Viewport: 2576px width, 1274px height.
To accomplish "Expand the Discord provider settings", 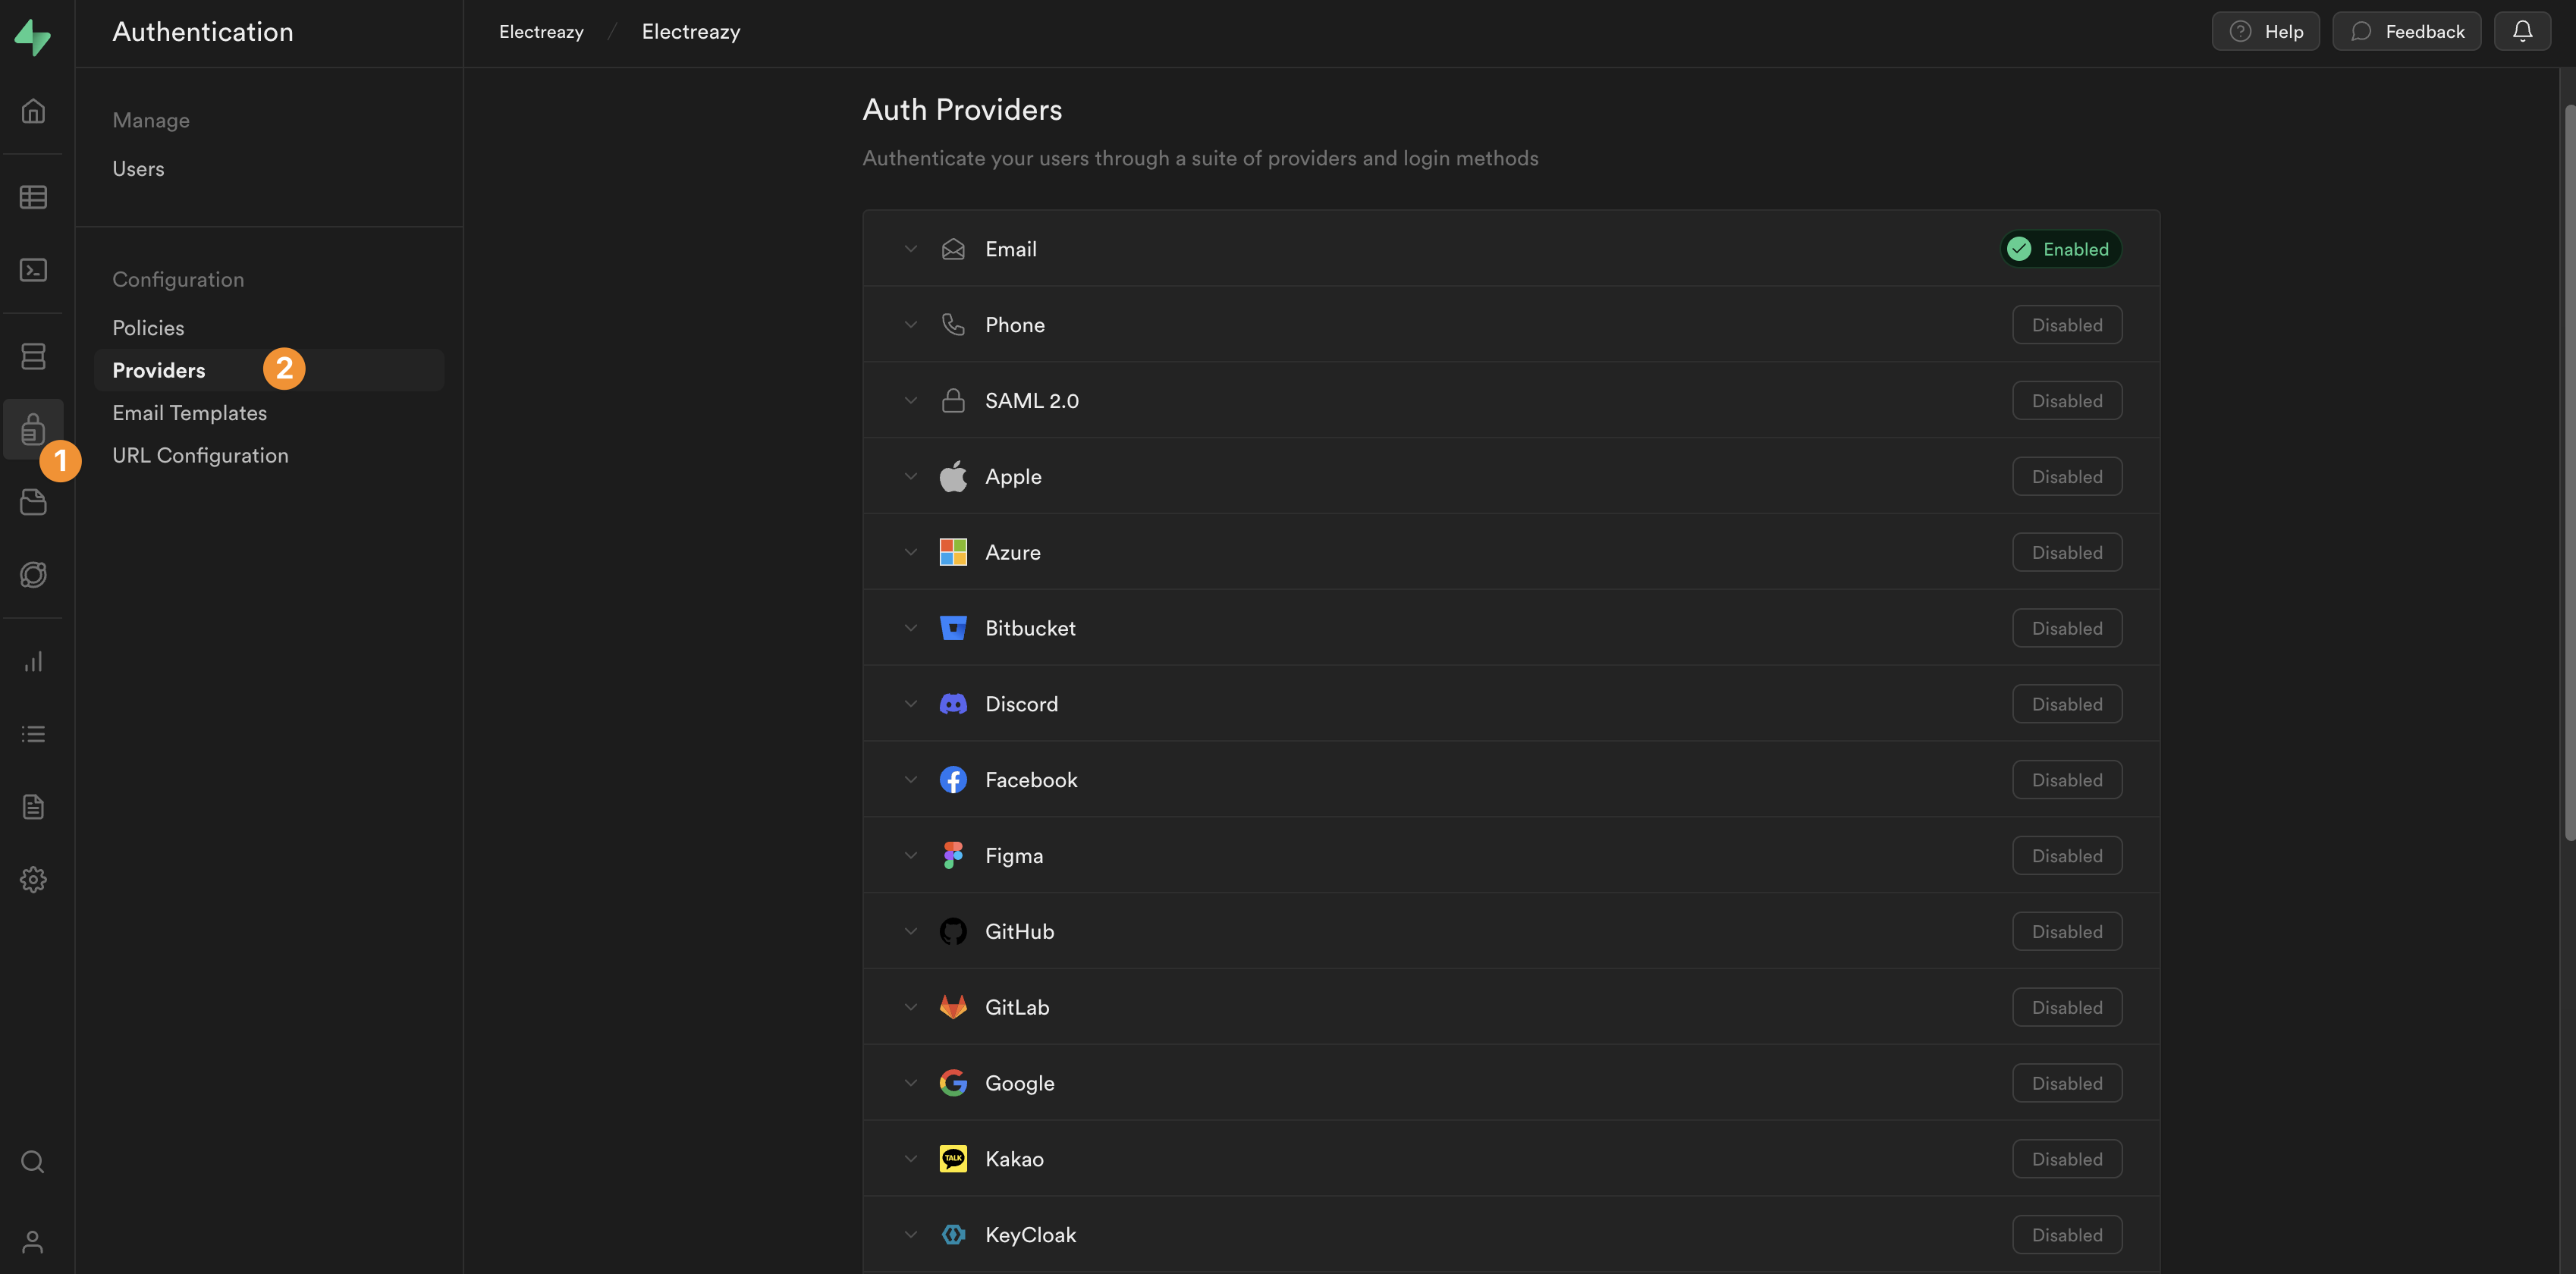I will pos(910,703).
